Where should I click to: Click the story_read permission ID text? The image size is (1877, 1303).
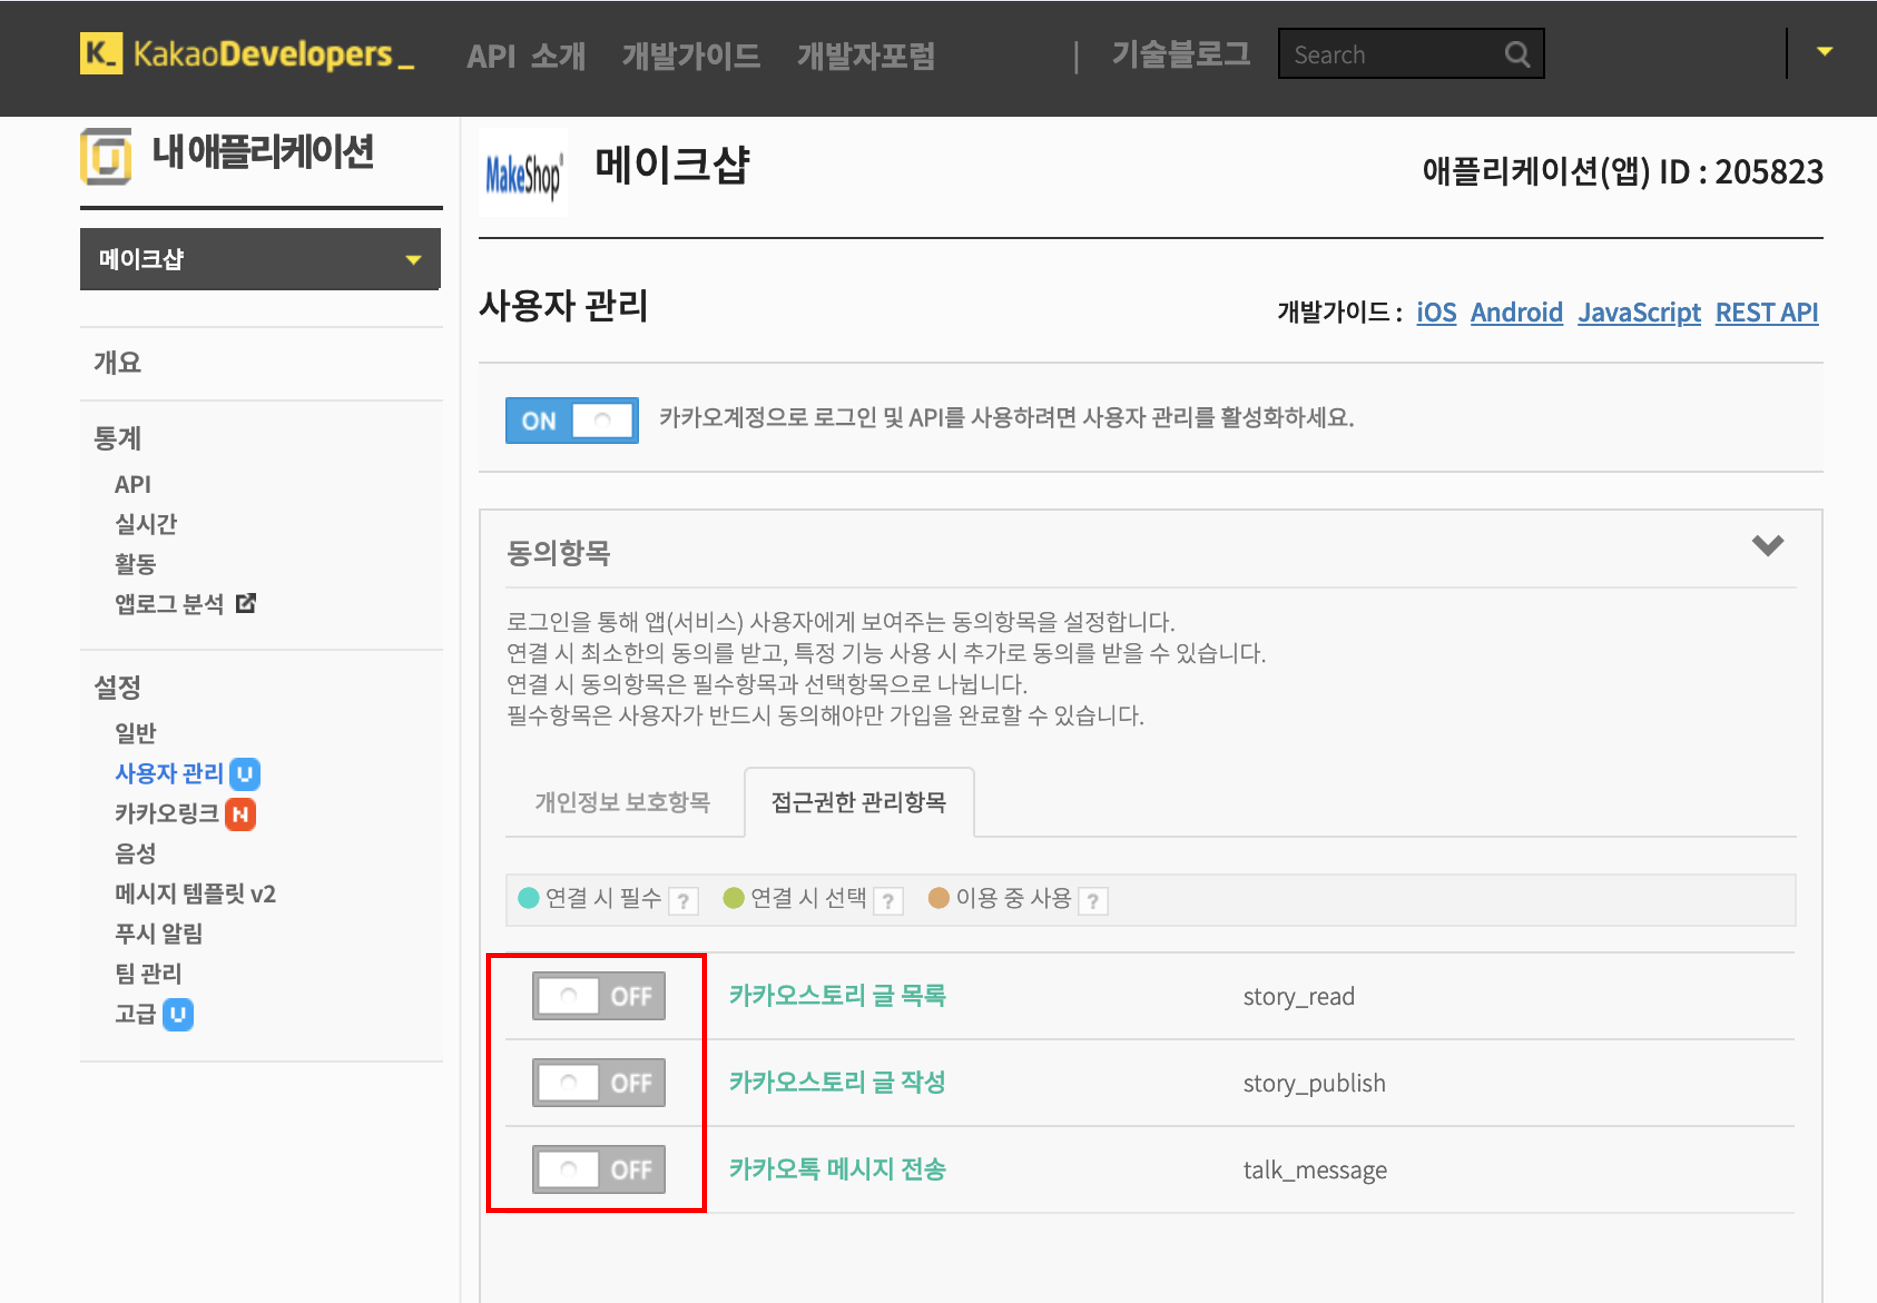[x=1299, y=996]
